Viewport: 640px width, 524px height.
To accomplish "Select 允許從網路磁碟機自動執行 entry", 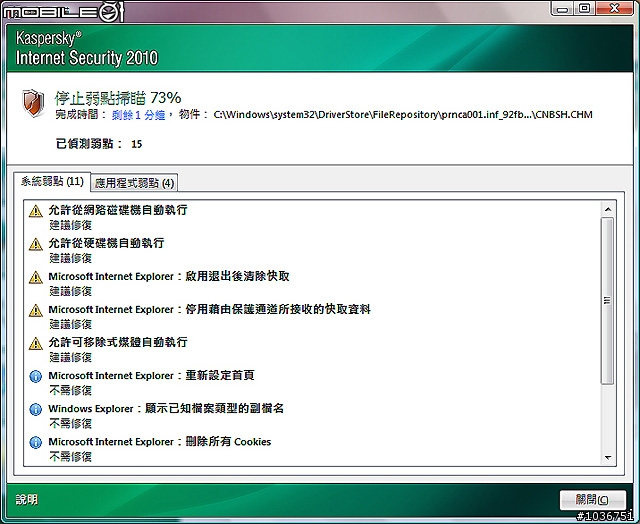I will [118, 210].
